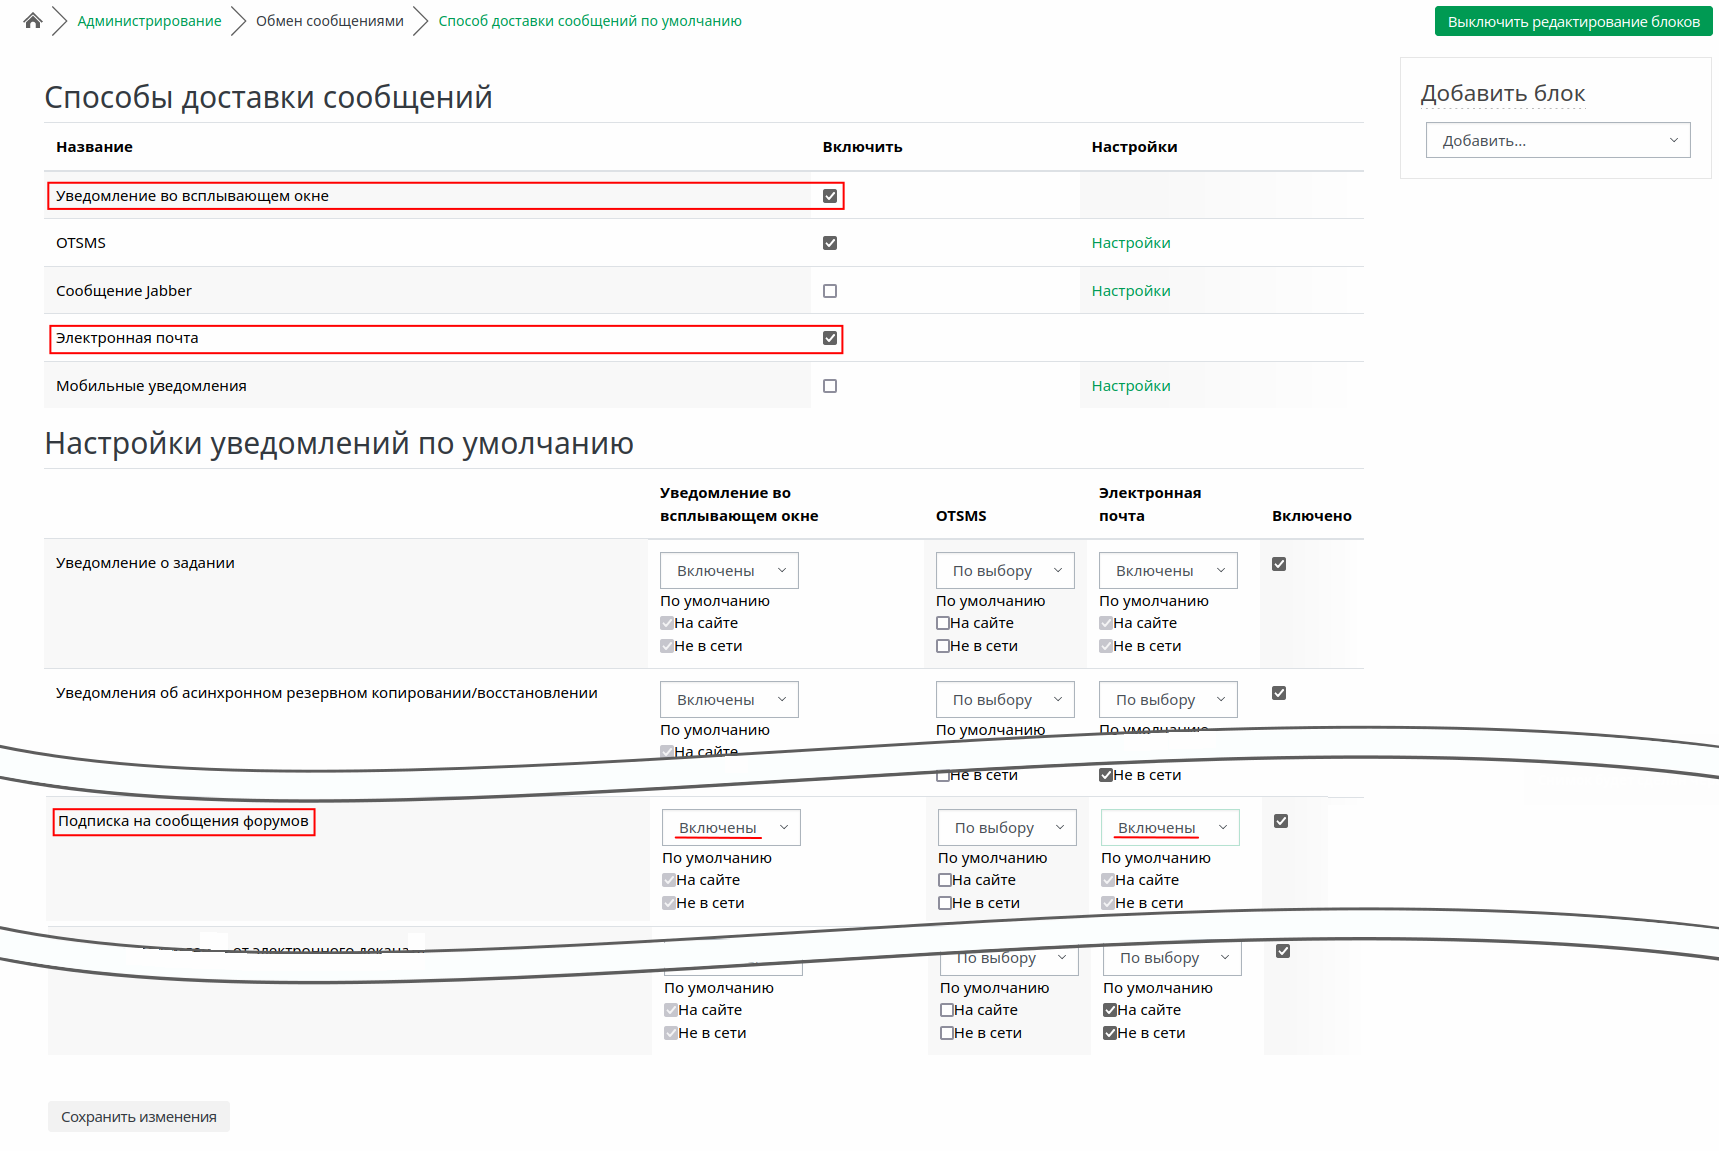Uncheck email На сайте in the last row

[x=1110, y=1010]
